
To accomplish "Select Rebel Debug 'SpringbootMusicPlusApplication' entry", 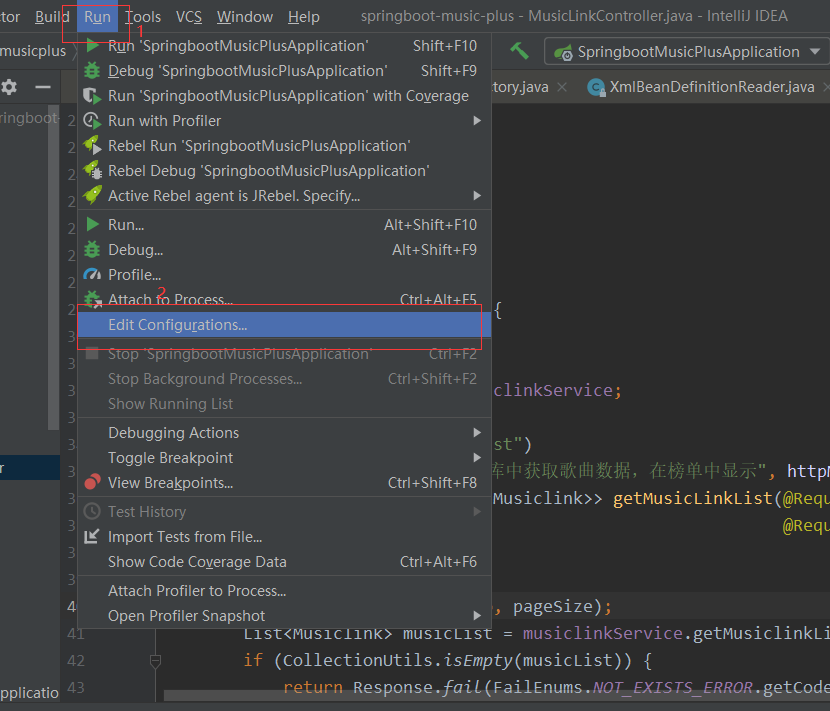I will coord(284,170).
